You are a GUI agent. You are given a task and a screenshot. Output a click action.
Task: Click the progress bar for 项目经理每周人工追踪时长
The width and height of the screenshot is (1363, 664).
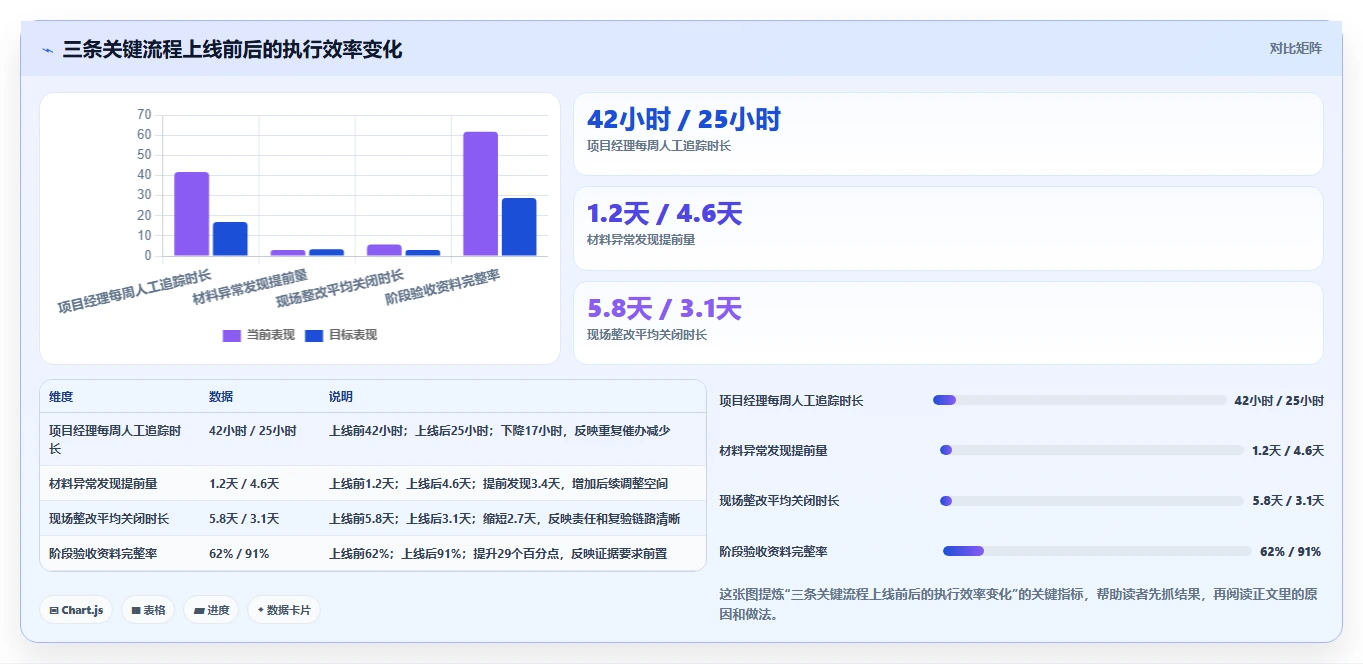tap(1079, 400)
